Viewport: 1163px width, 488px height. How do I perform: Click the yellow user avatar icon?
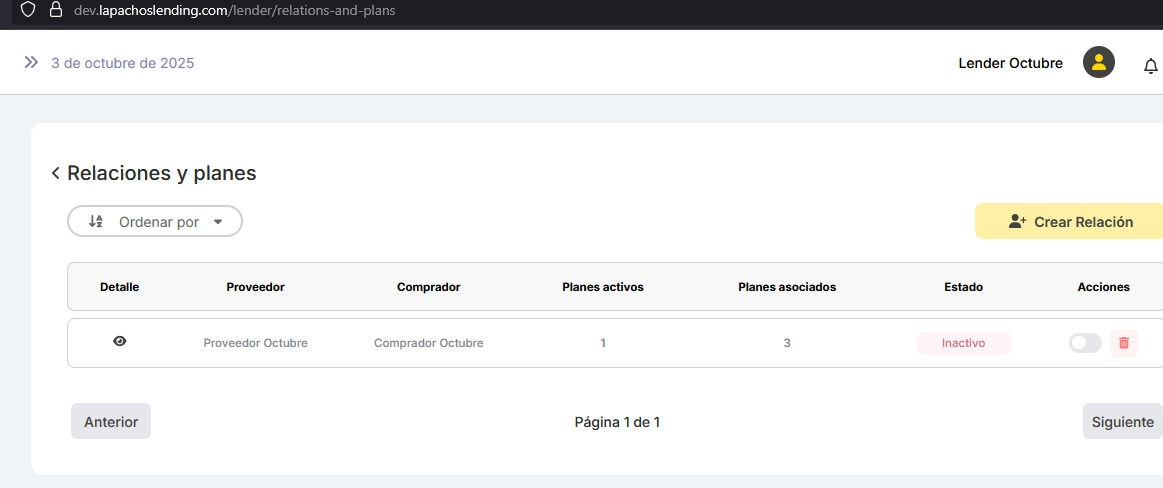[x=1098, y=63]
